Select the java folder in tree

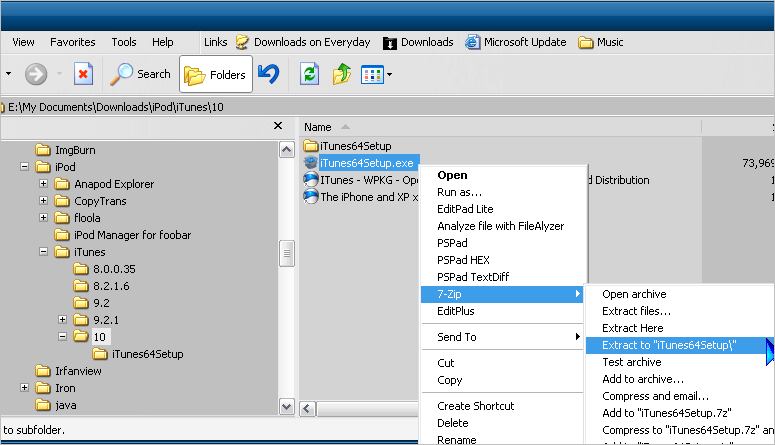56,405
